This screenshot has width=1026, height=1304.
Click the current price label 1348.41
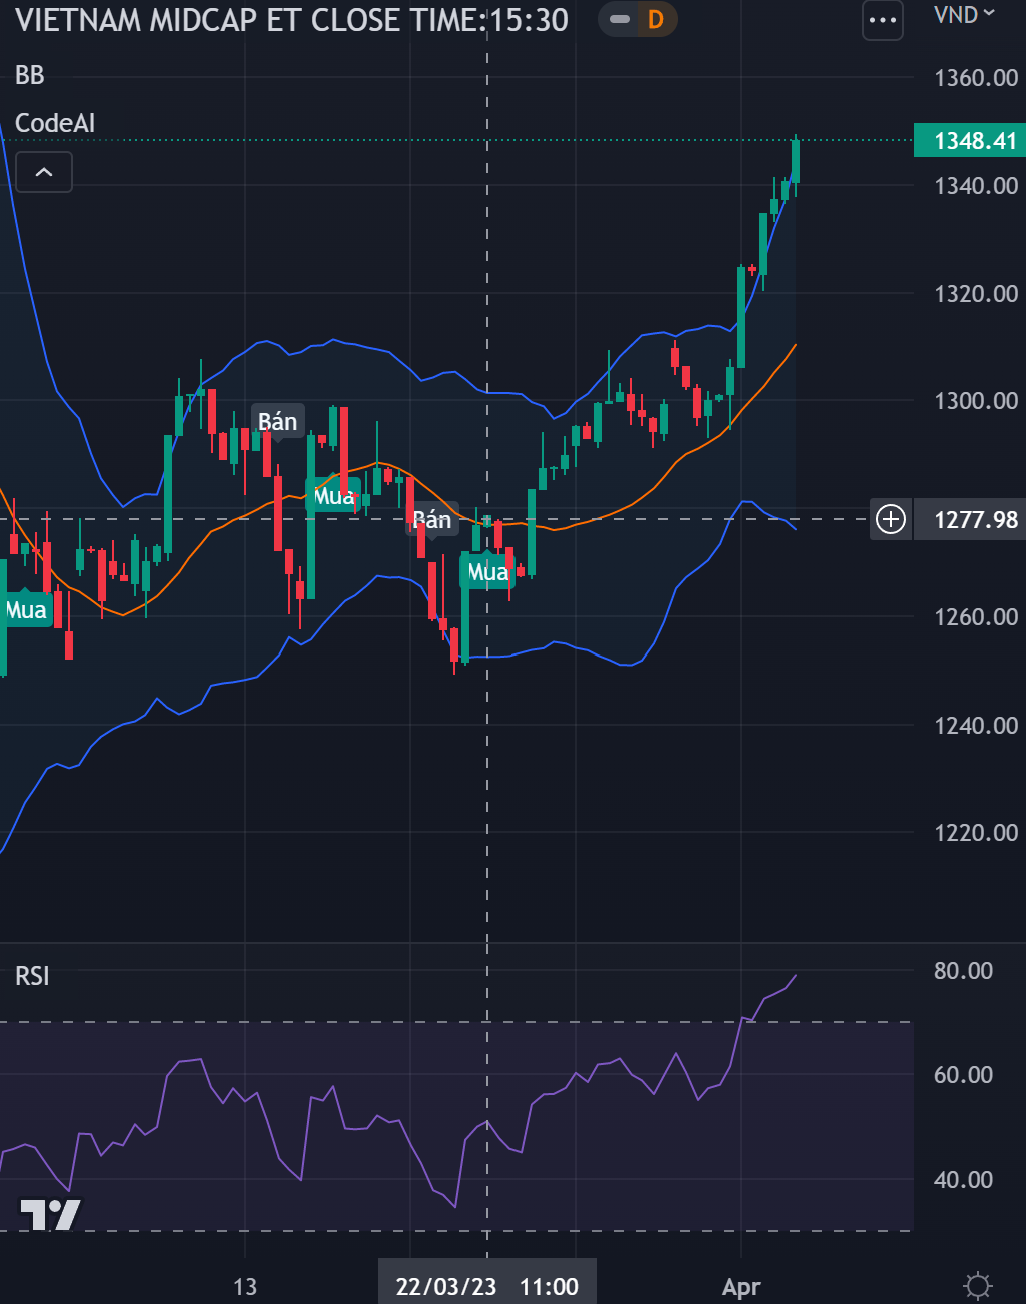(x=974, y=141)
